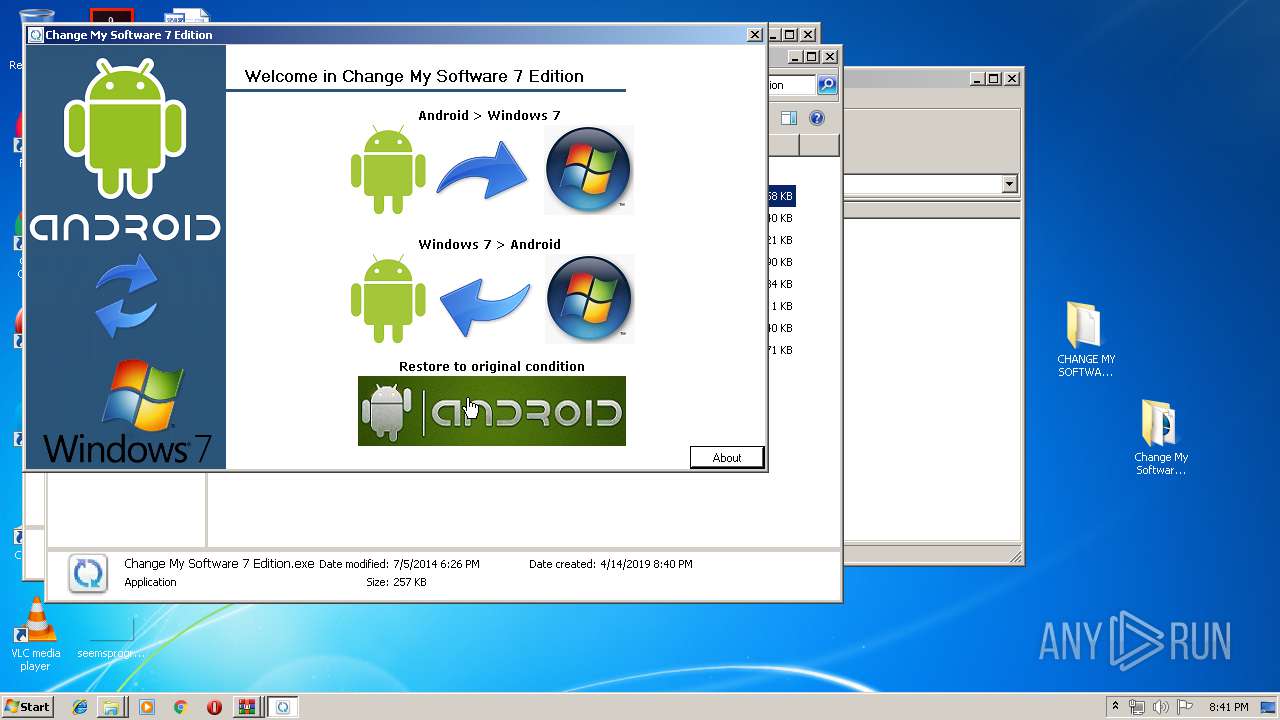Viewport: 1280px width, 720px height.
Task: Click the Windows 7 to Android conversion image
Action: 491,299
